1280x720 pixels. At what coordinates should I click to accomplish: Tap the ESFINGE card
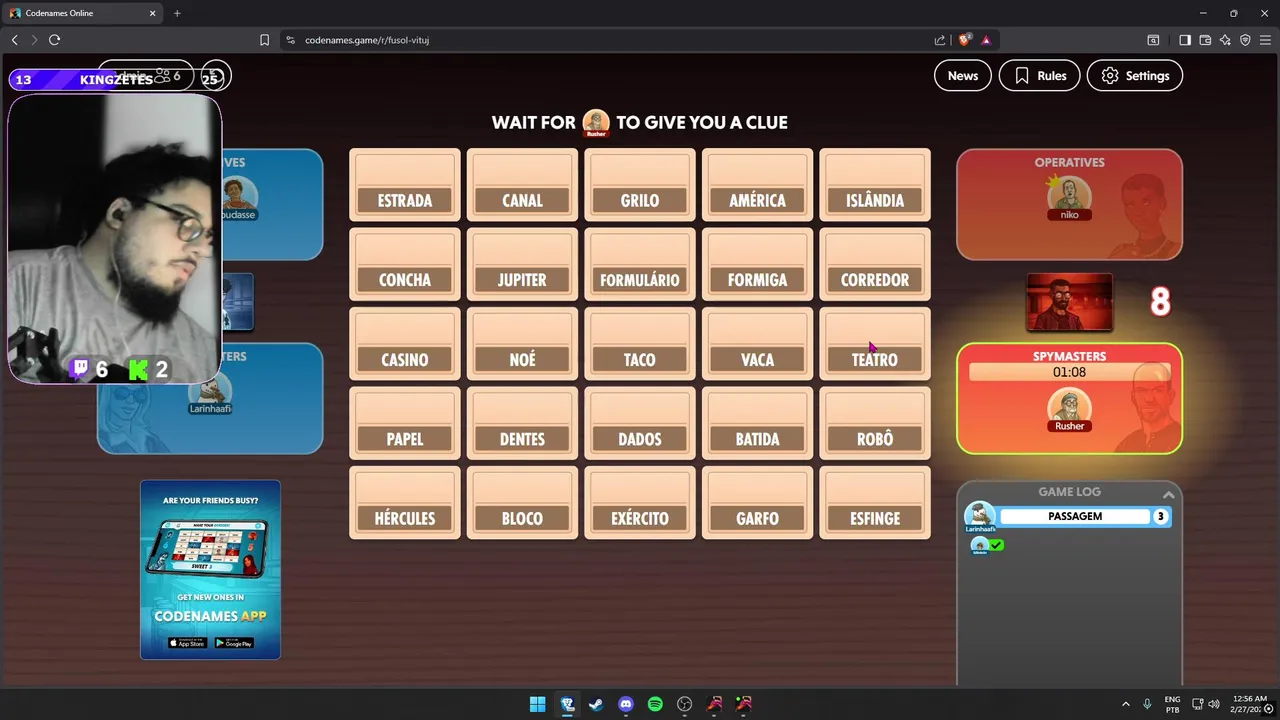[x=875, y=503]
